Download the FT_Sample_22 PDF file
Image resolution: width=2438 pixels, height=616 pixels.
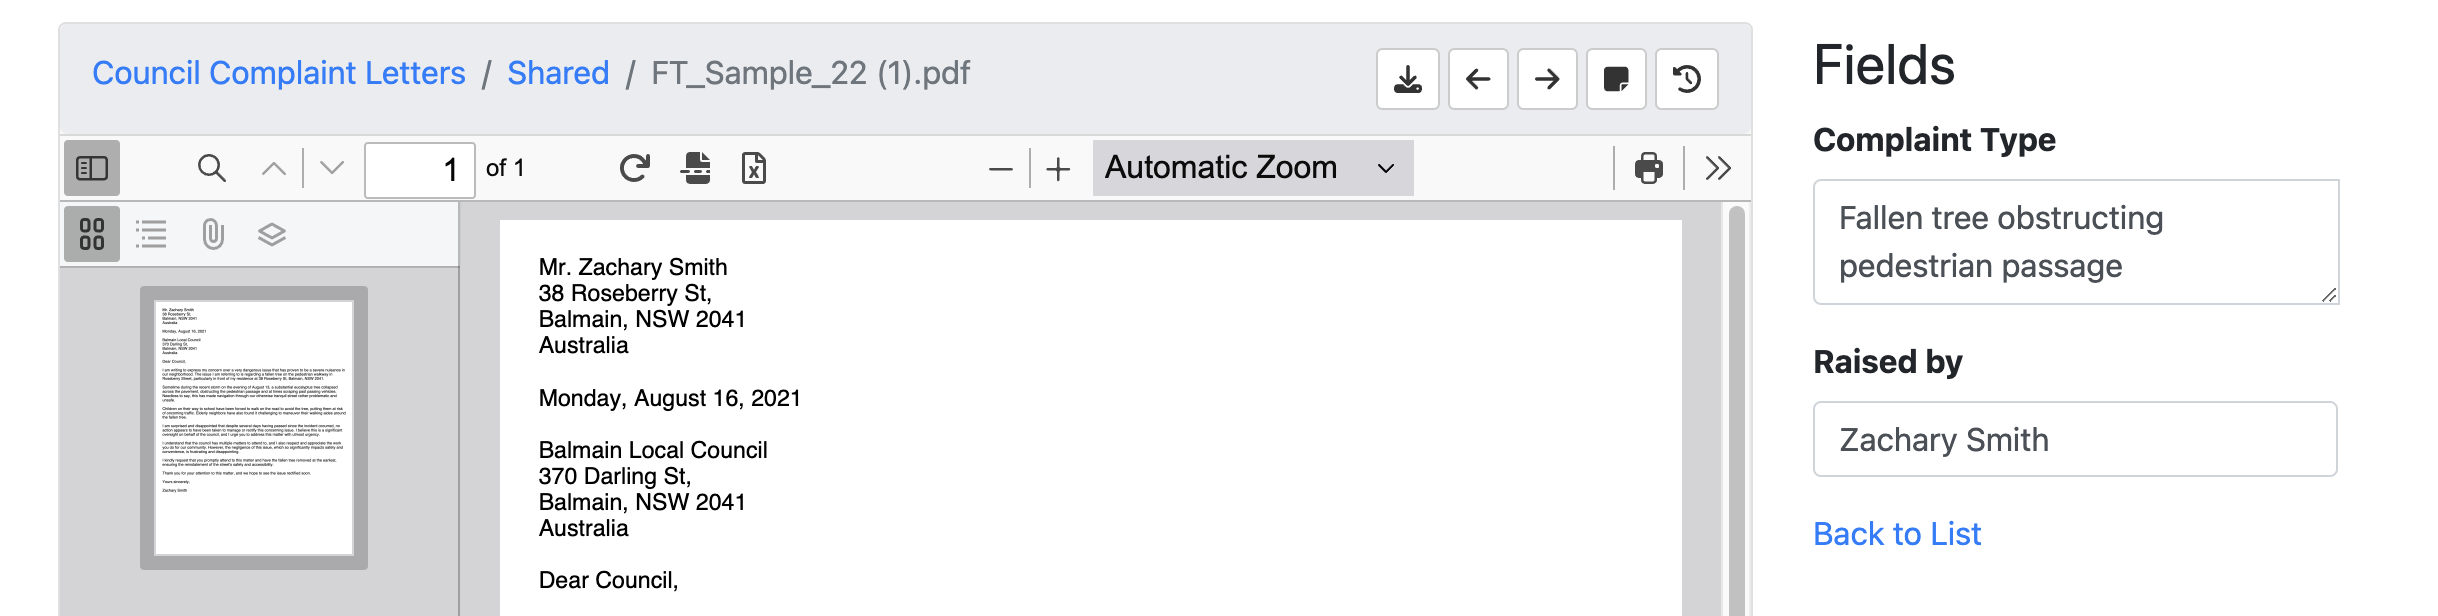point(1408,79)
